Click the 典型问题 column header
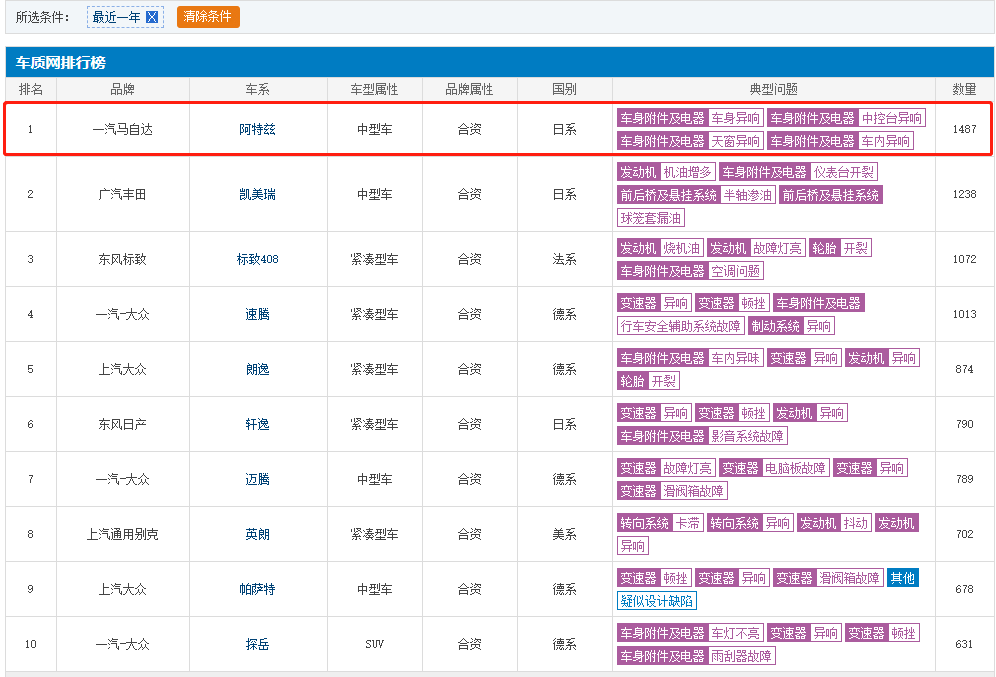Viewport: 996px width, 677px height. point(774,90)
